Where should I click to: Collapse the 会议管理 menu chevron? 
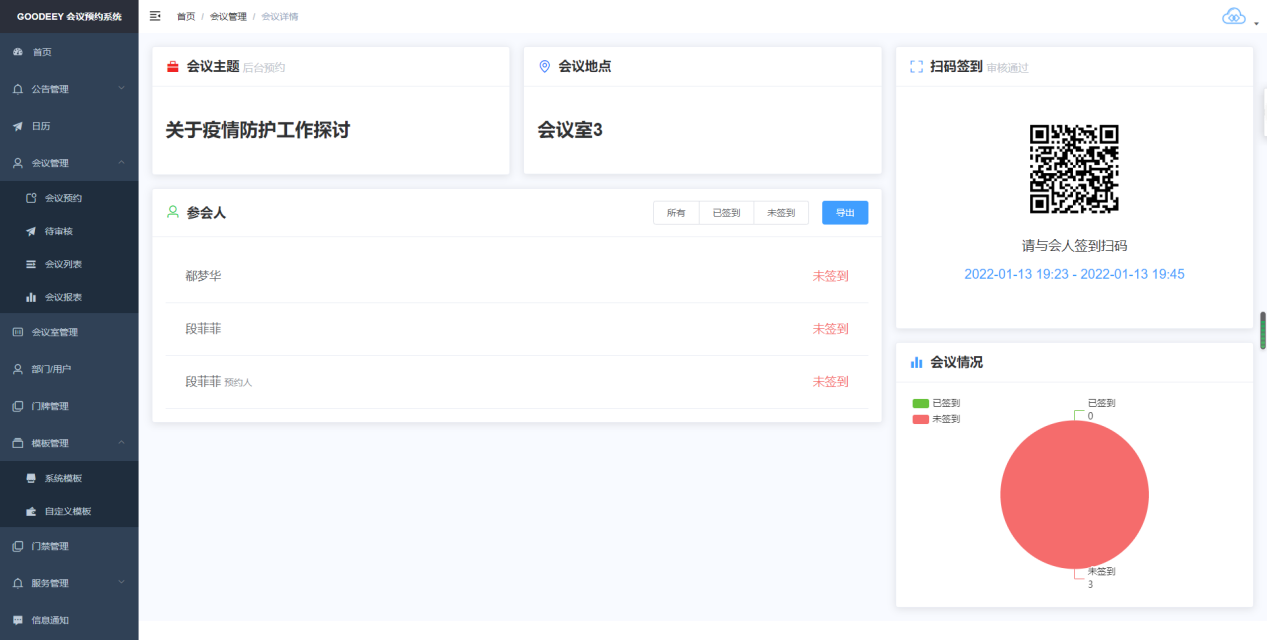click(x=121, y=163)
